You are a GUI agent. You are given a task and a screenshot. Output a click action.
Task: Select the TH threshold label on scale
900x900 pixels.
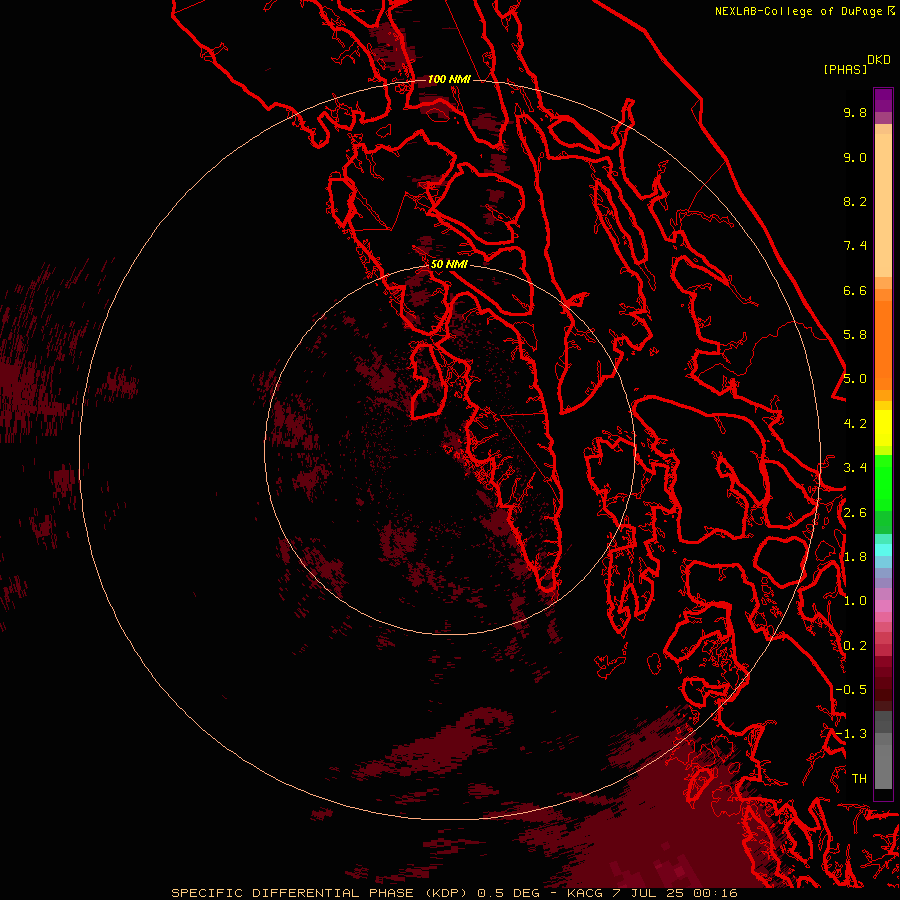859,779
